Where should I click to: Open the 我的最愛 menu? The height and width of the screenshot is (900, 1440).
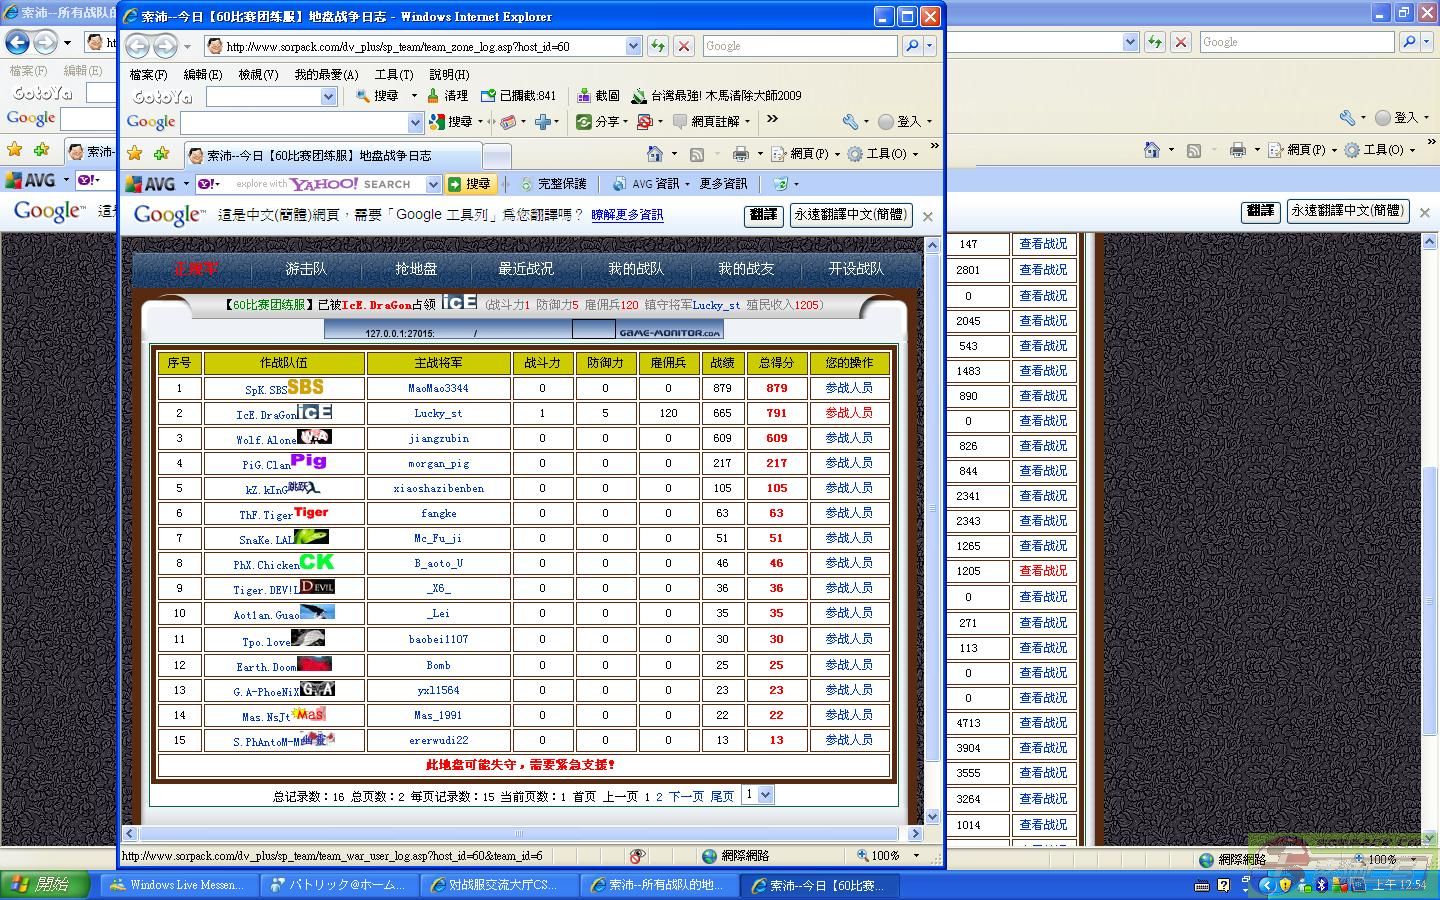coord(326,75)
